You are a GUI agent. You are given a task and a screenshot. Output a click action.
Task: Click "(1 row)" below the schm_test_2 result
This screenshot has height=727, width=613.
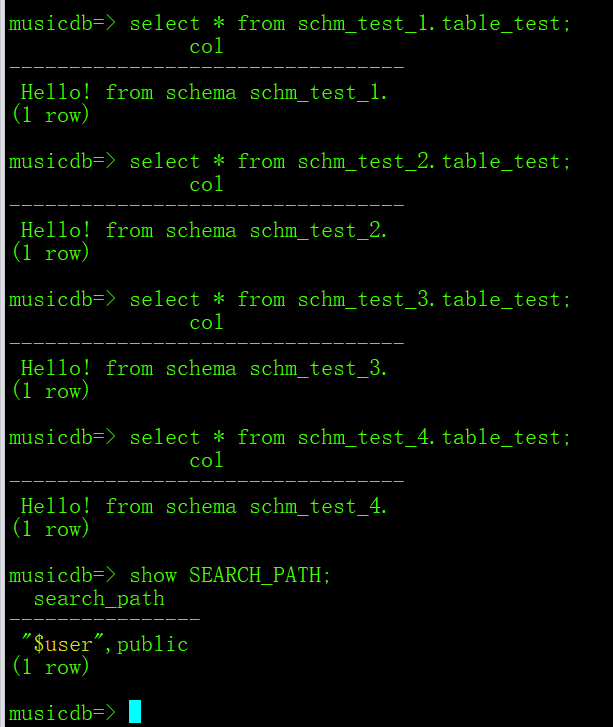tap(51, 253)
